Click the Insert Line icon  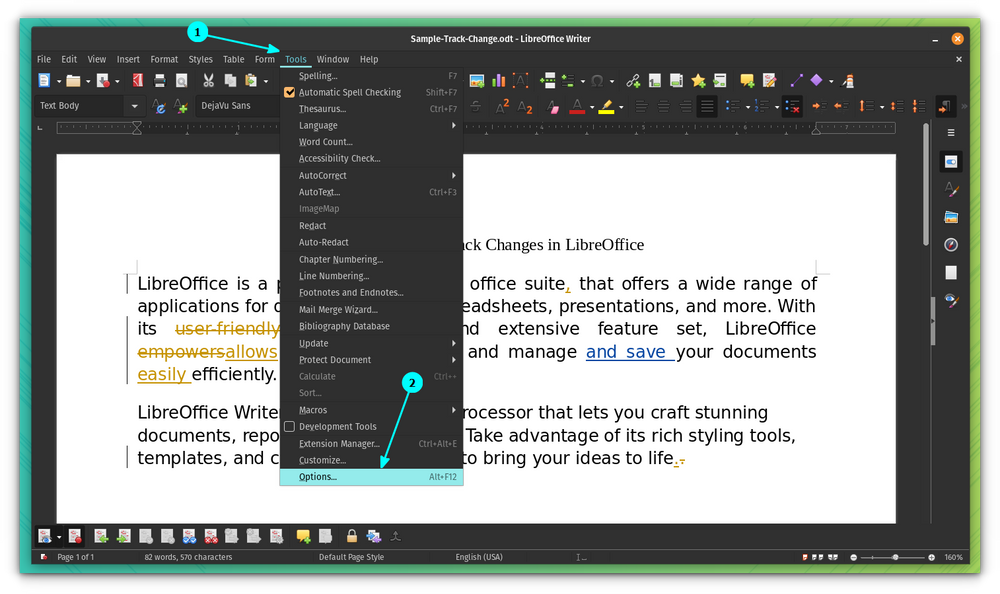[796, 81]
